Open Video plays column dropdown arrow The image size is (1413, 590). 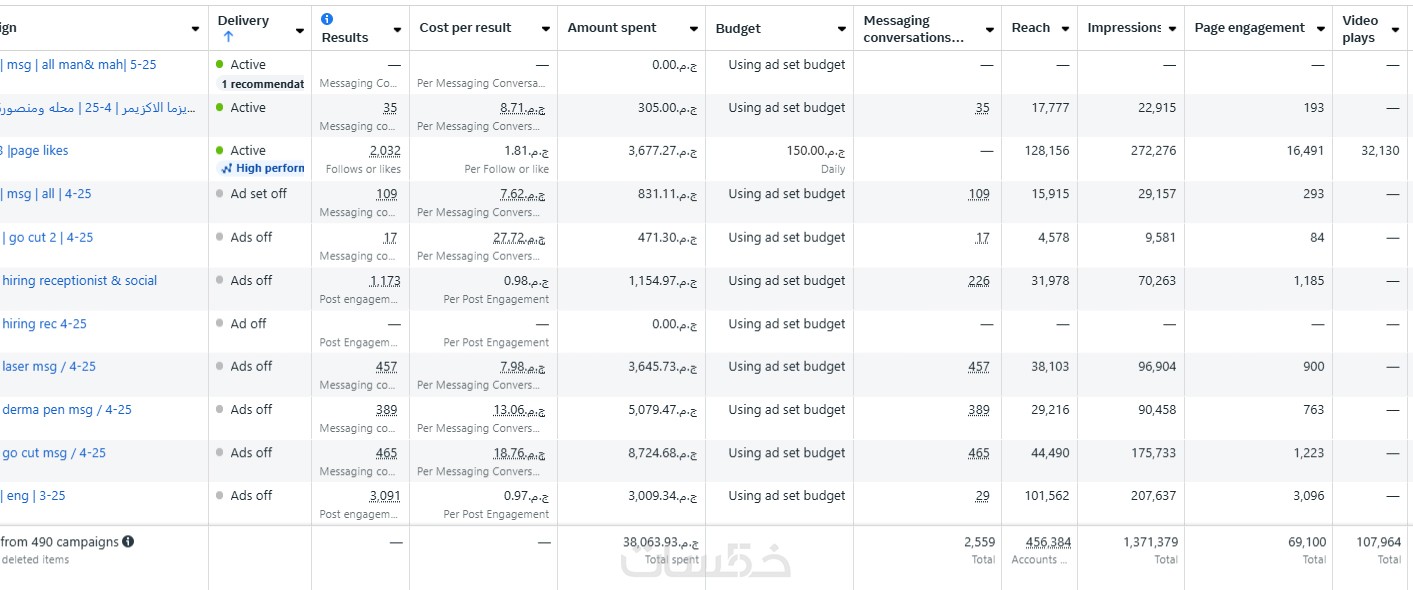coord(1394,29)
